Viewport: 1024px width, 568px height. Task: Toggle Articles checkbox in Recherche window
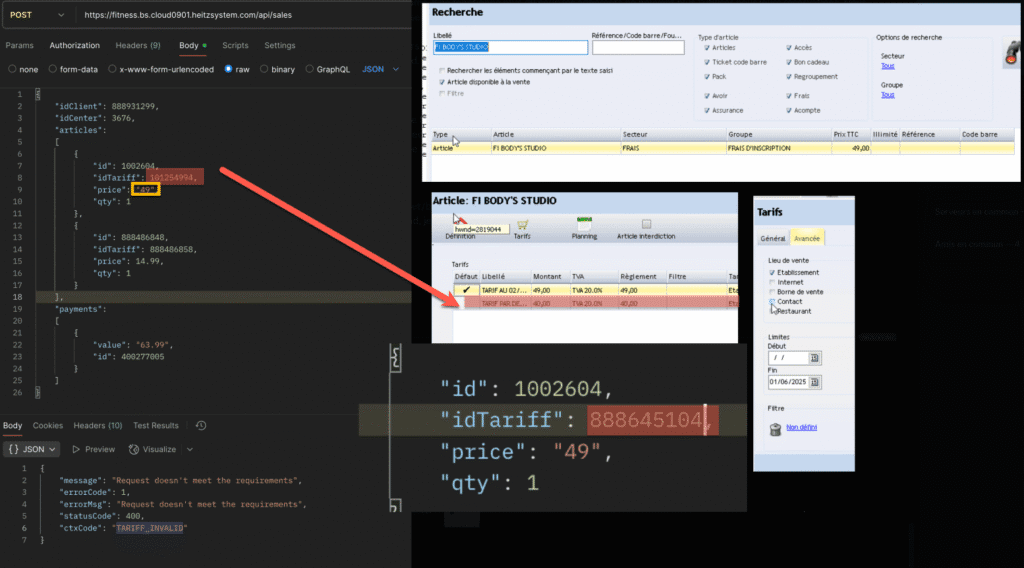[707, 48]
